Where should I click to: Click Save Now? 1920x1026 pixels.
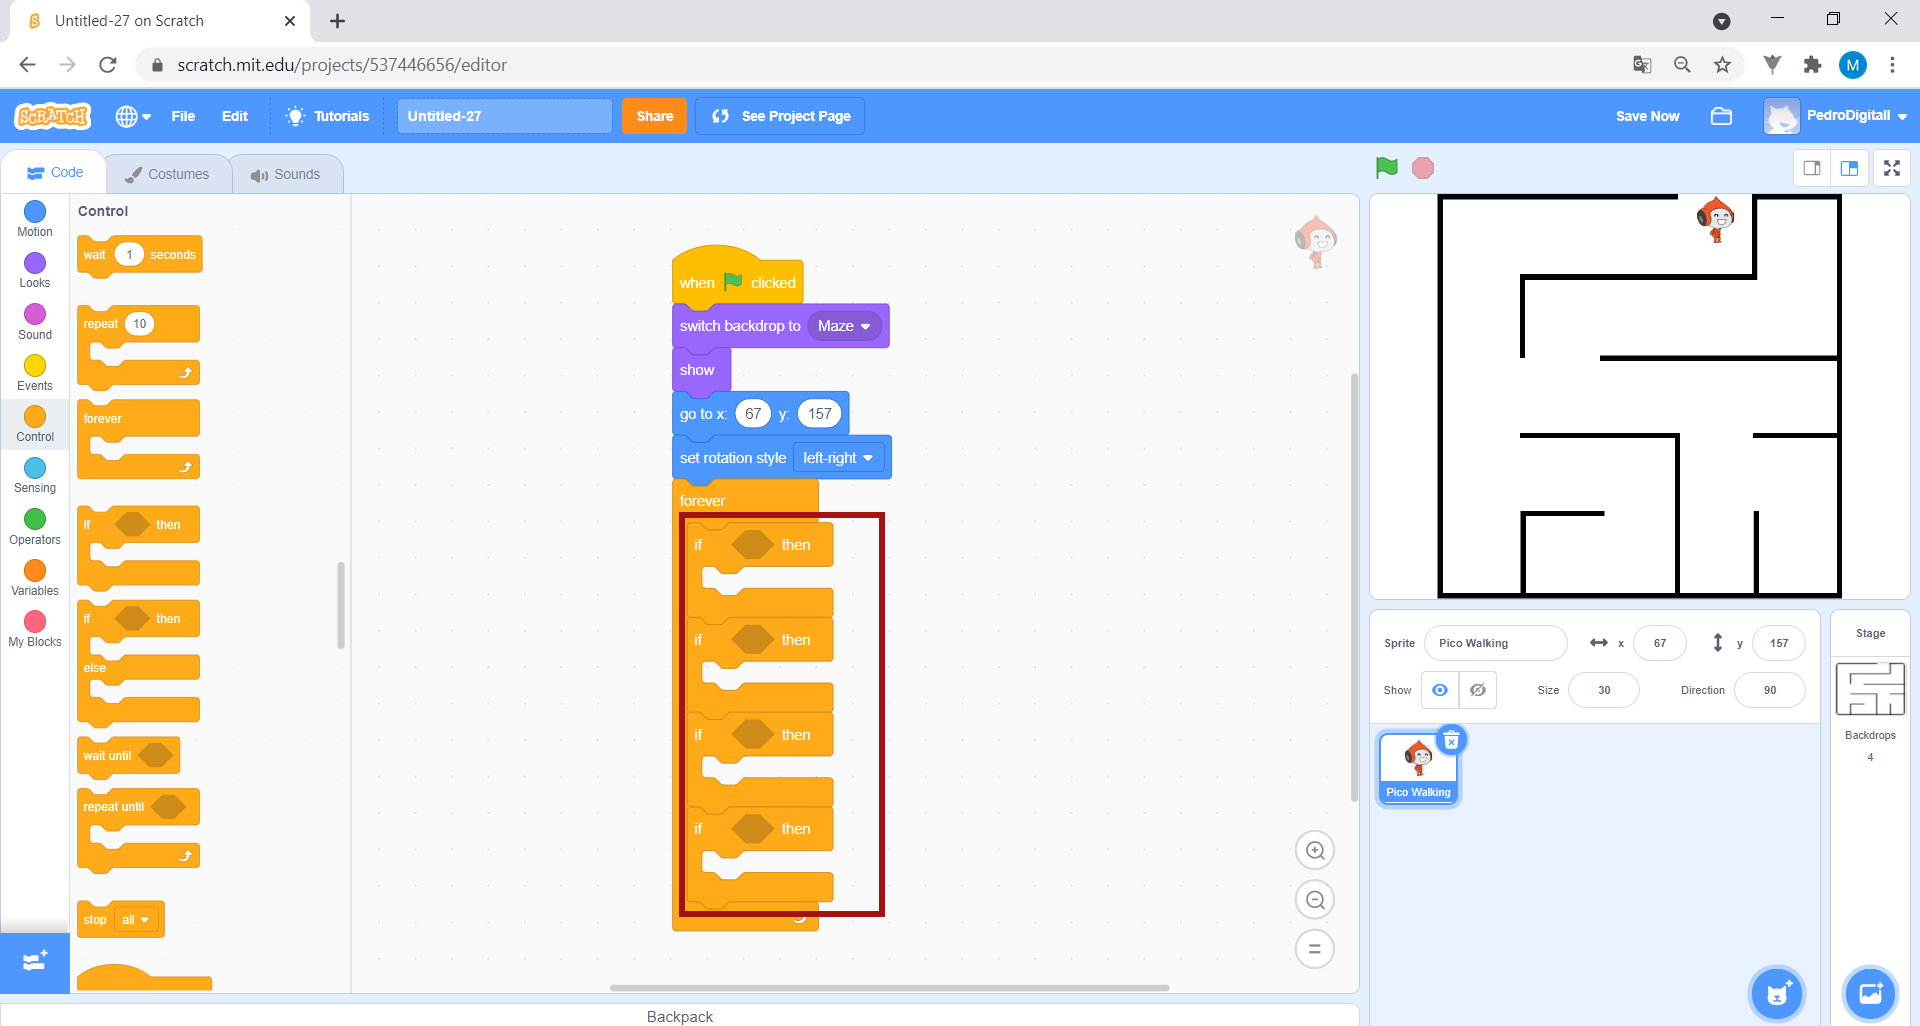pyautogui.click(x=1648, y=116)
